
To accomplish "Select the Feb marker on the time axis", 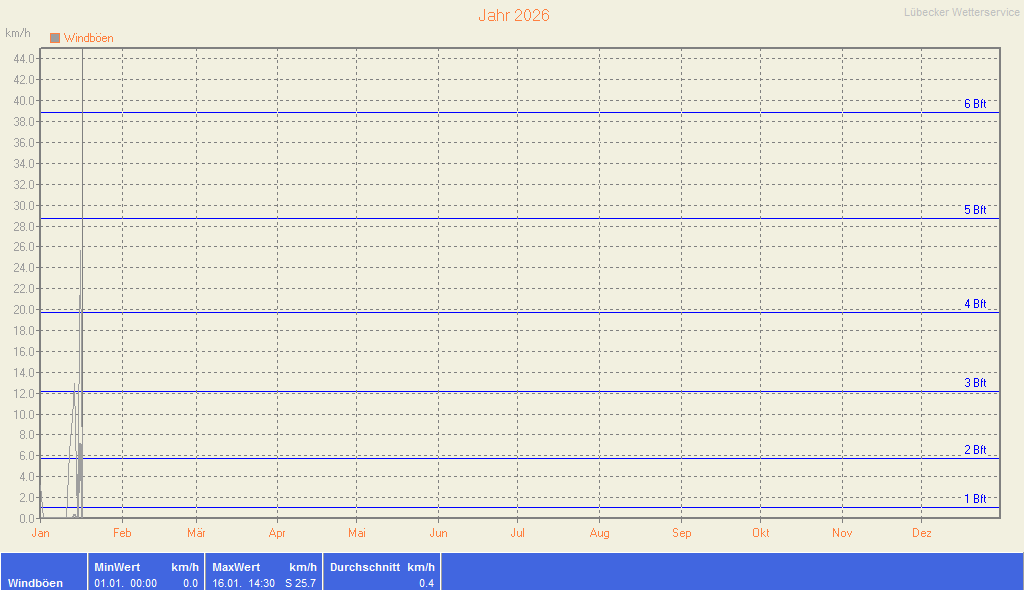I will coord(122,534).
